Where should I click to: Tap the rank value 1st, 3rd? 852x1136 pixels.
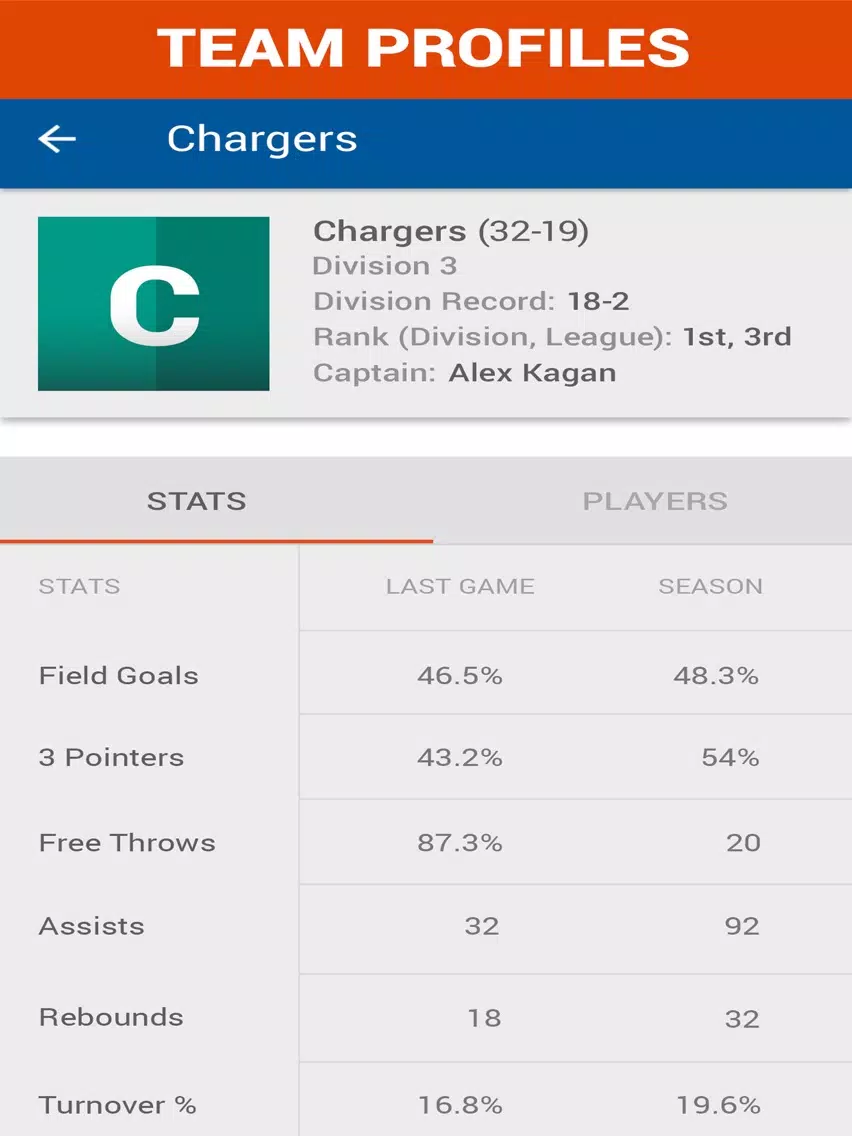pyautogui.click(x=736, y=337)
